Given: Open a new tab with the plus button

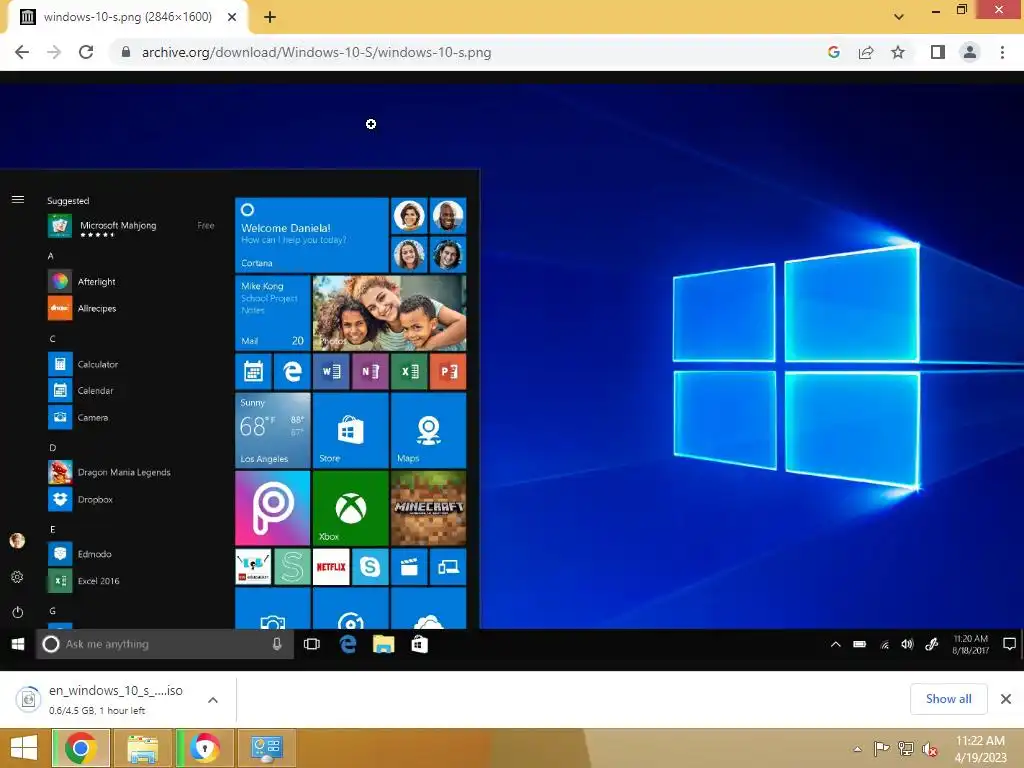Looking at the screenshot, I should (x=270, y=18).
